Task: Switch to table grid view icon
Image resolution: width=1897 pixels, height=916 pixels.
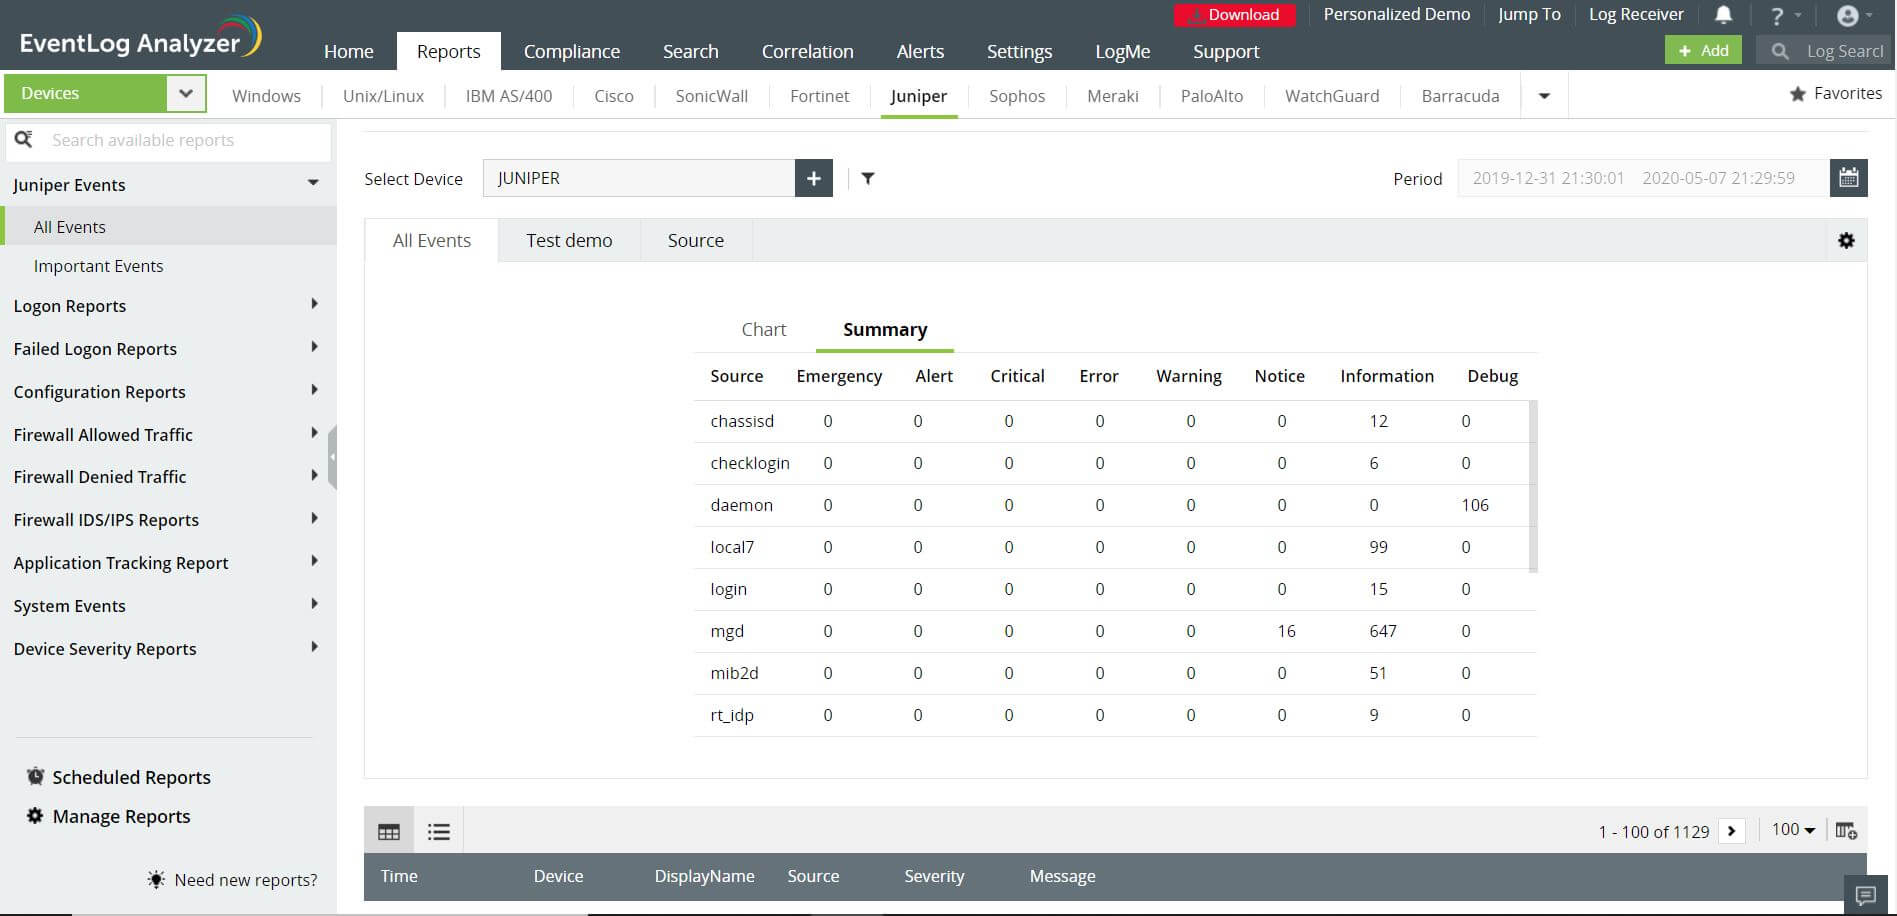Action: 389,831
